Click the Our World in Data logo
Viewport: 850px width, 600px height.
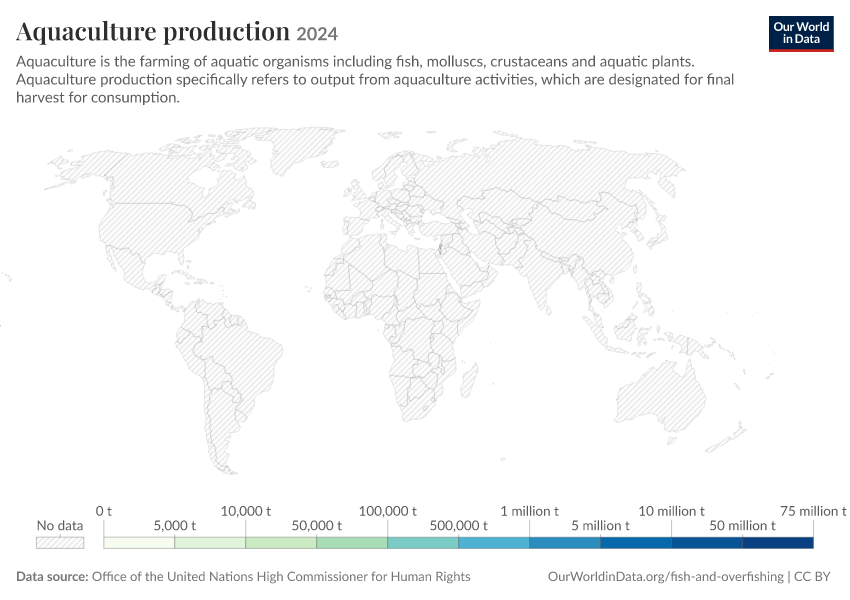point(801,34)
